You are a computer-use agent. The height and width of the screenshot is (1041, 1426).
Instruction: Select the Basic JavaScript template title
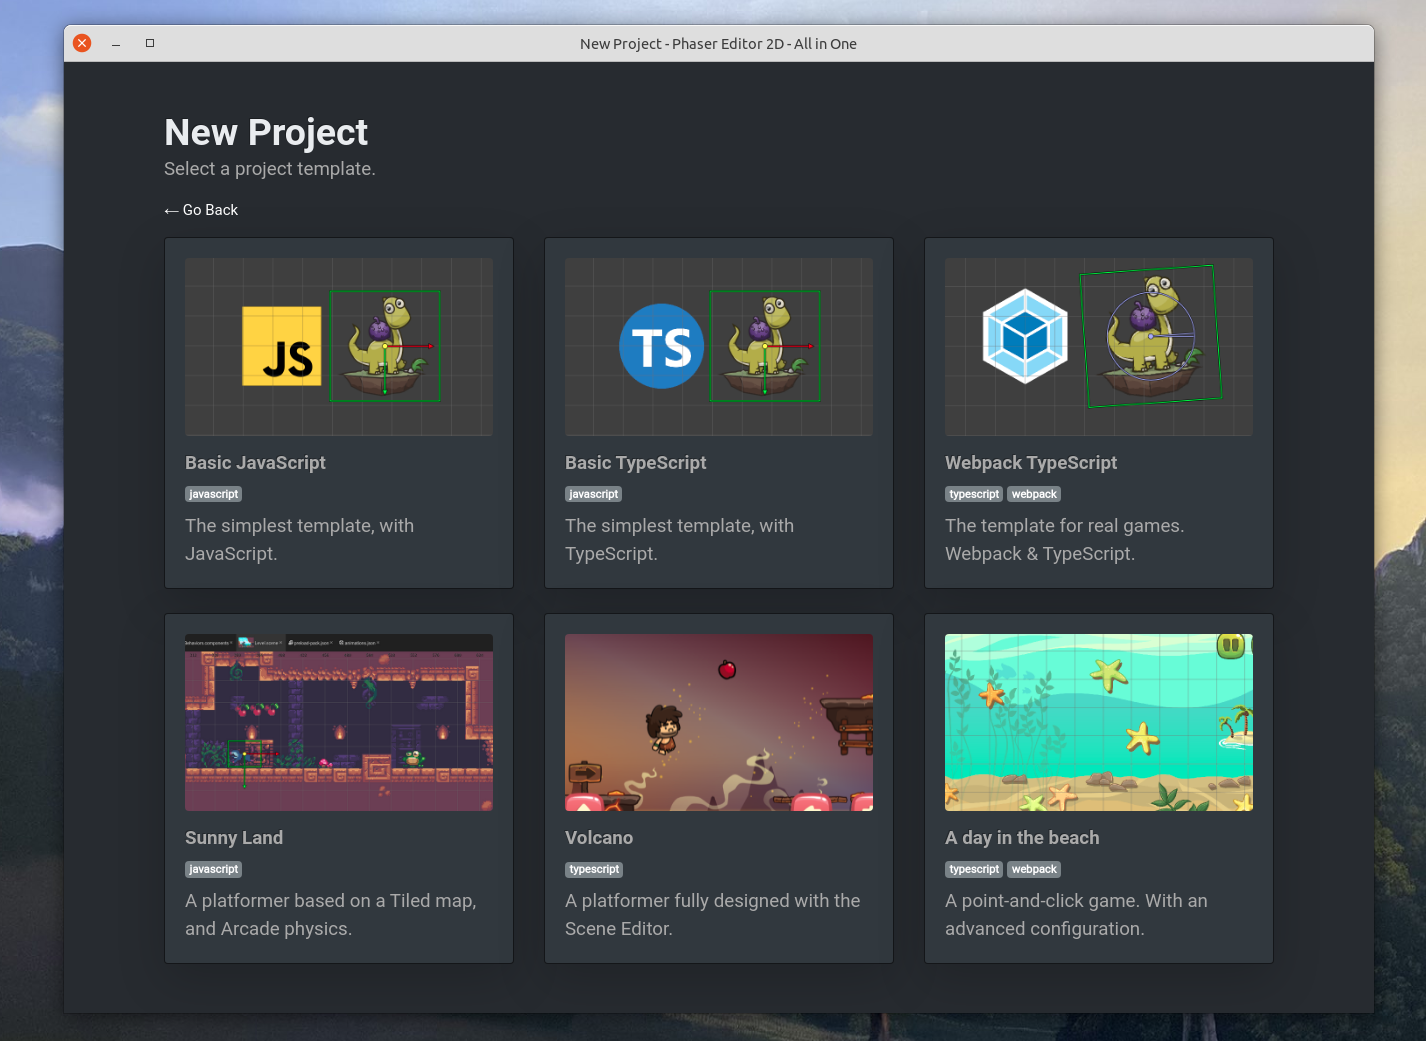click(255, 463)
